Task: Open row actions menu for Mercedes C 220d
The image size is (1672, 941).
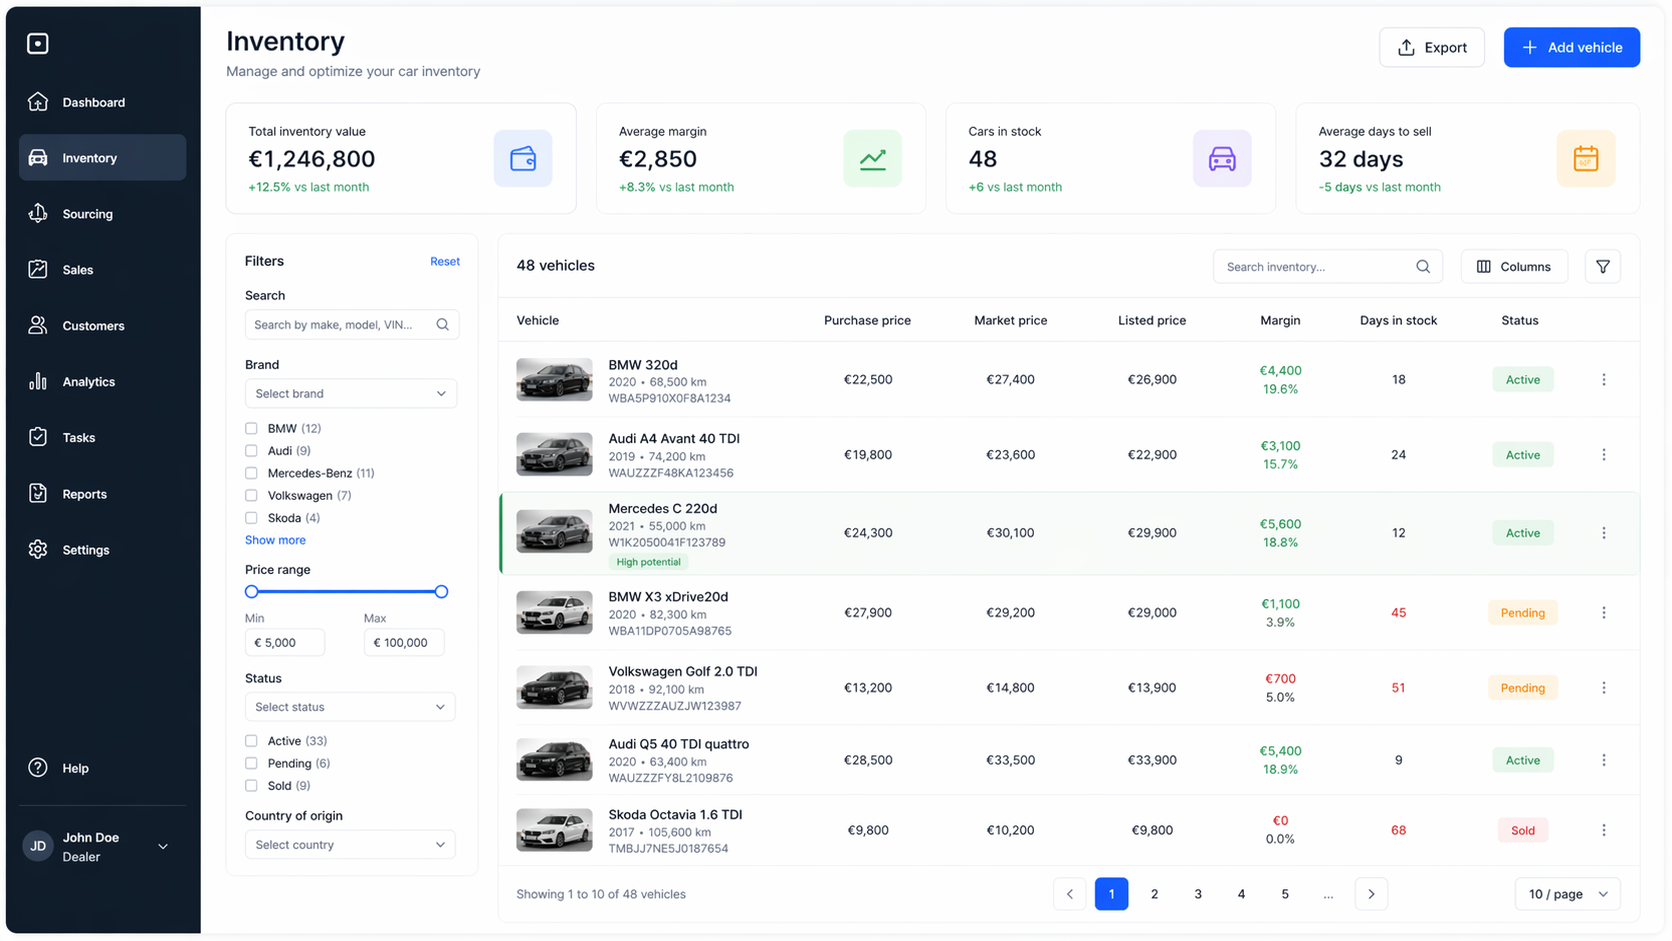Action: click(1604, 533)
